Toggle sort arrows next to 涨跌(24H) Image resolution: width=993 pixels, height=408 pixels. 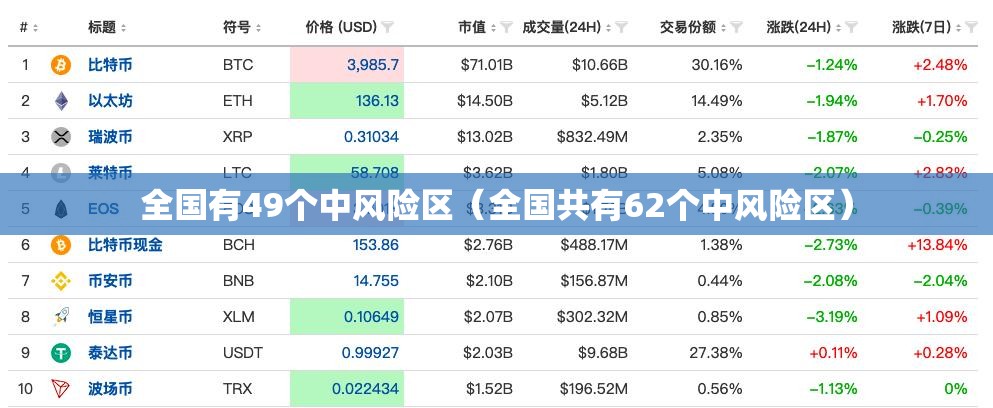(838, 28)
